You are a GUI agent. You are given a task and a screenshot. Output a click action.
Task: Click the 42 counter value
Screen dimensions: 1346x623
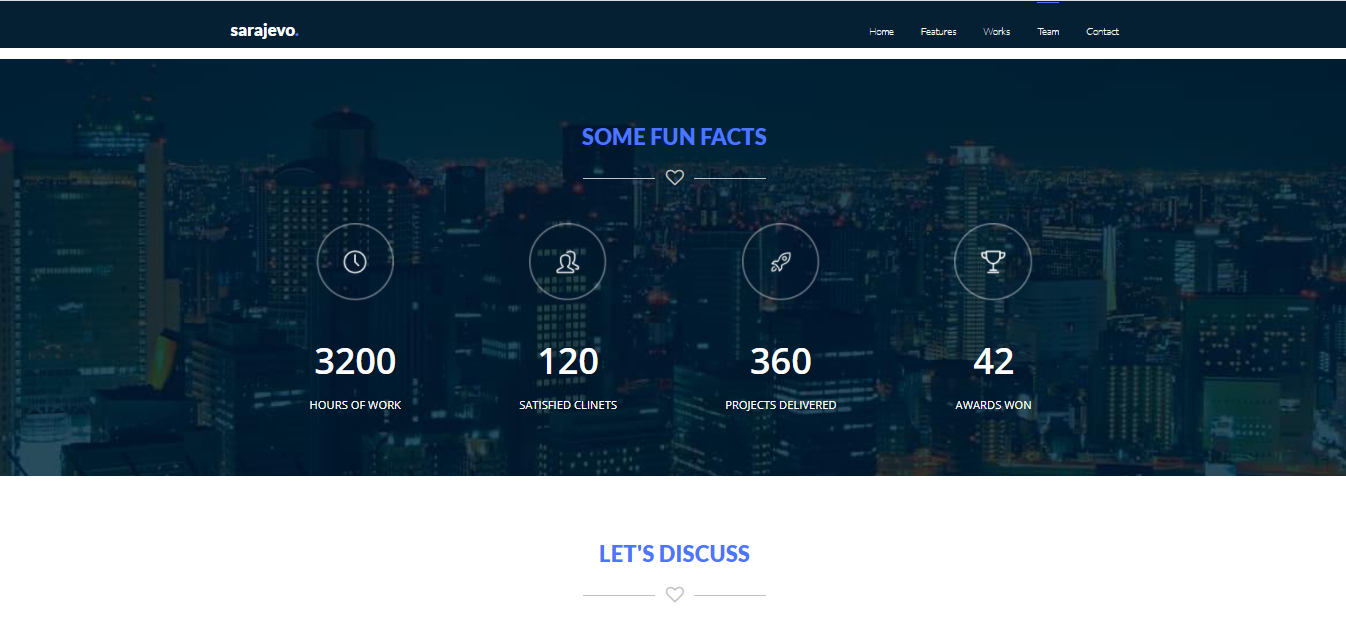click(x=993, y=361)
